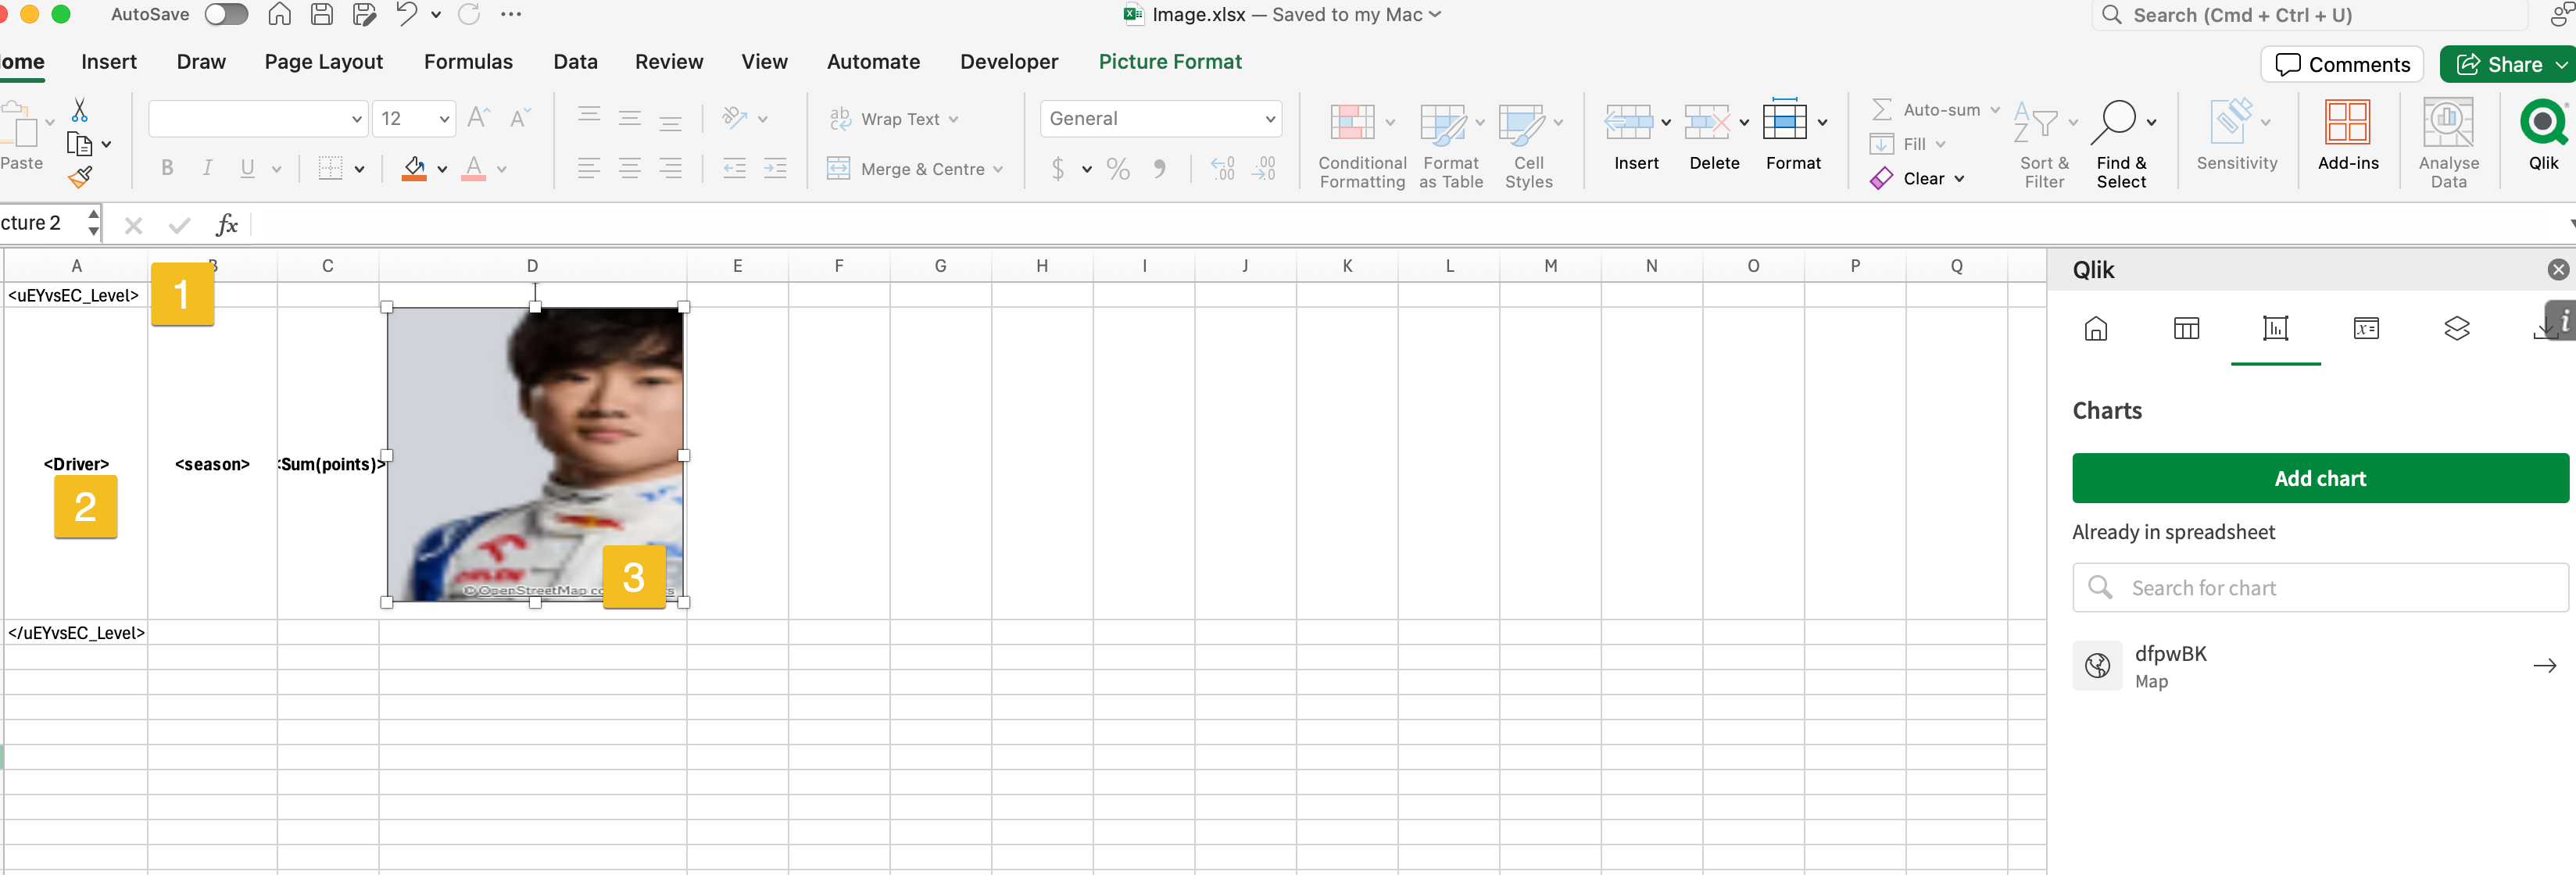Toggle italic formatting

(207, 168)
